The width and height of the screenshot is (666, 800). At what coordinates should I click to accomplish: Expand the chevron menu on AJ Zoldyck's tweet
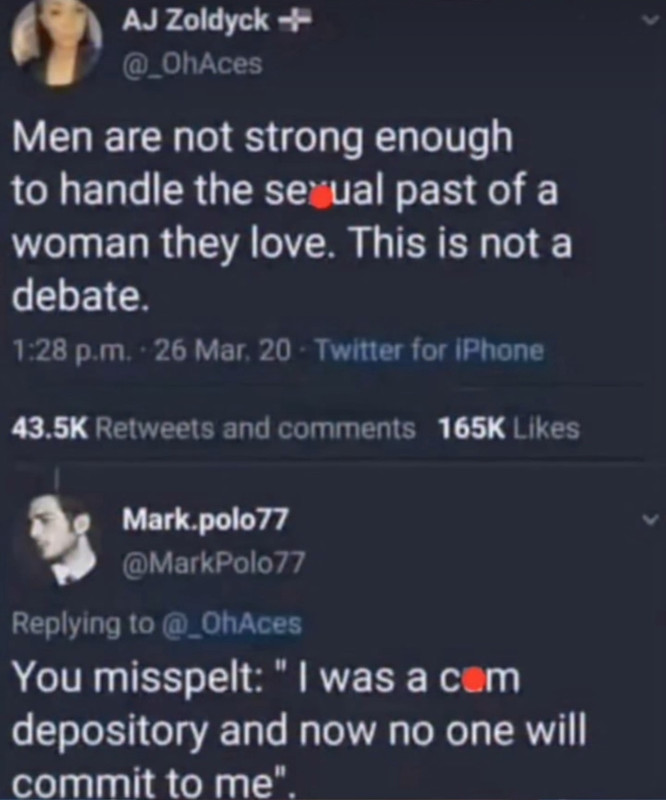click(x=648, y=20)
